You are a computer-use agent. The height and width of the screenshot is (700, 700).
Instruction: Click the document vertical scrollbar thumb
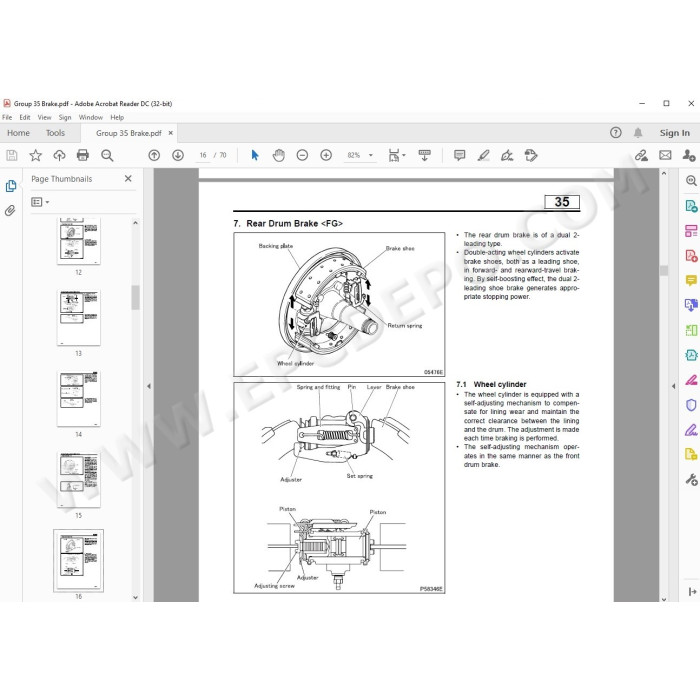tap(664, 271)
